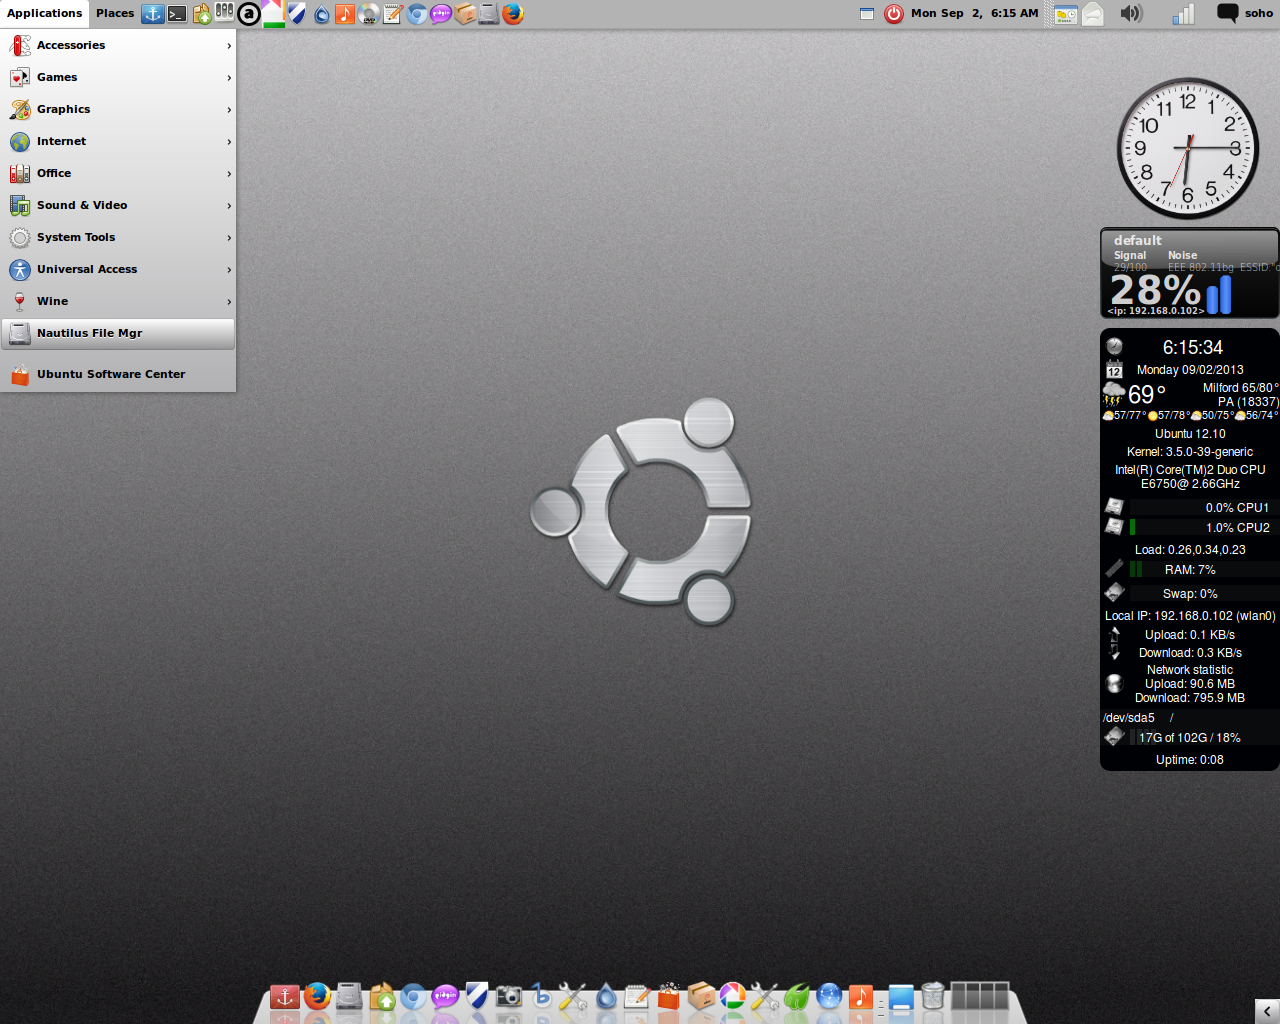Click the CPU2 usage bar in Conky
Image resolution: width=1280 pixels, height=1024 pixels.
[x=1203, y=527]
